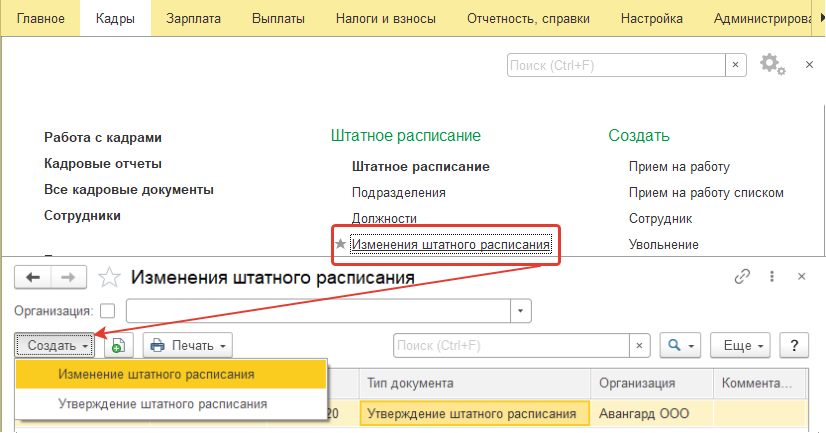Copy link using chain icon
Image resolution: width=826 pixels, height=433 pixels.
[x=742, y=276]
